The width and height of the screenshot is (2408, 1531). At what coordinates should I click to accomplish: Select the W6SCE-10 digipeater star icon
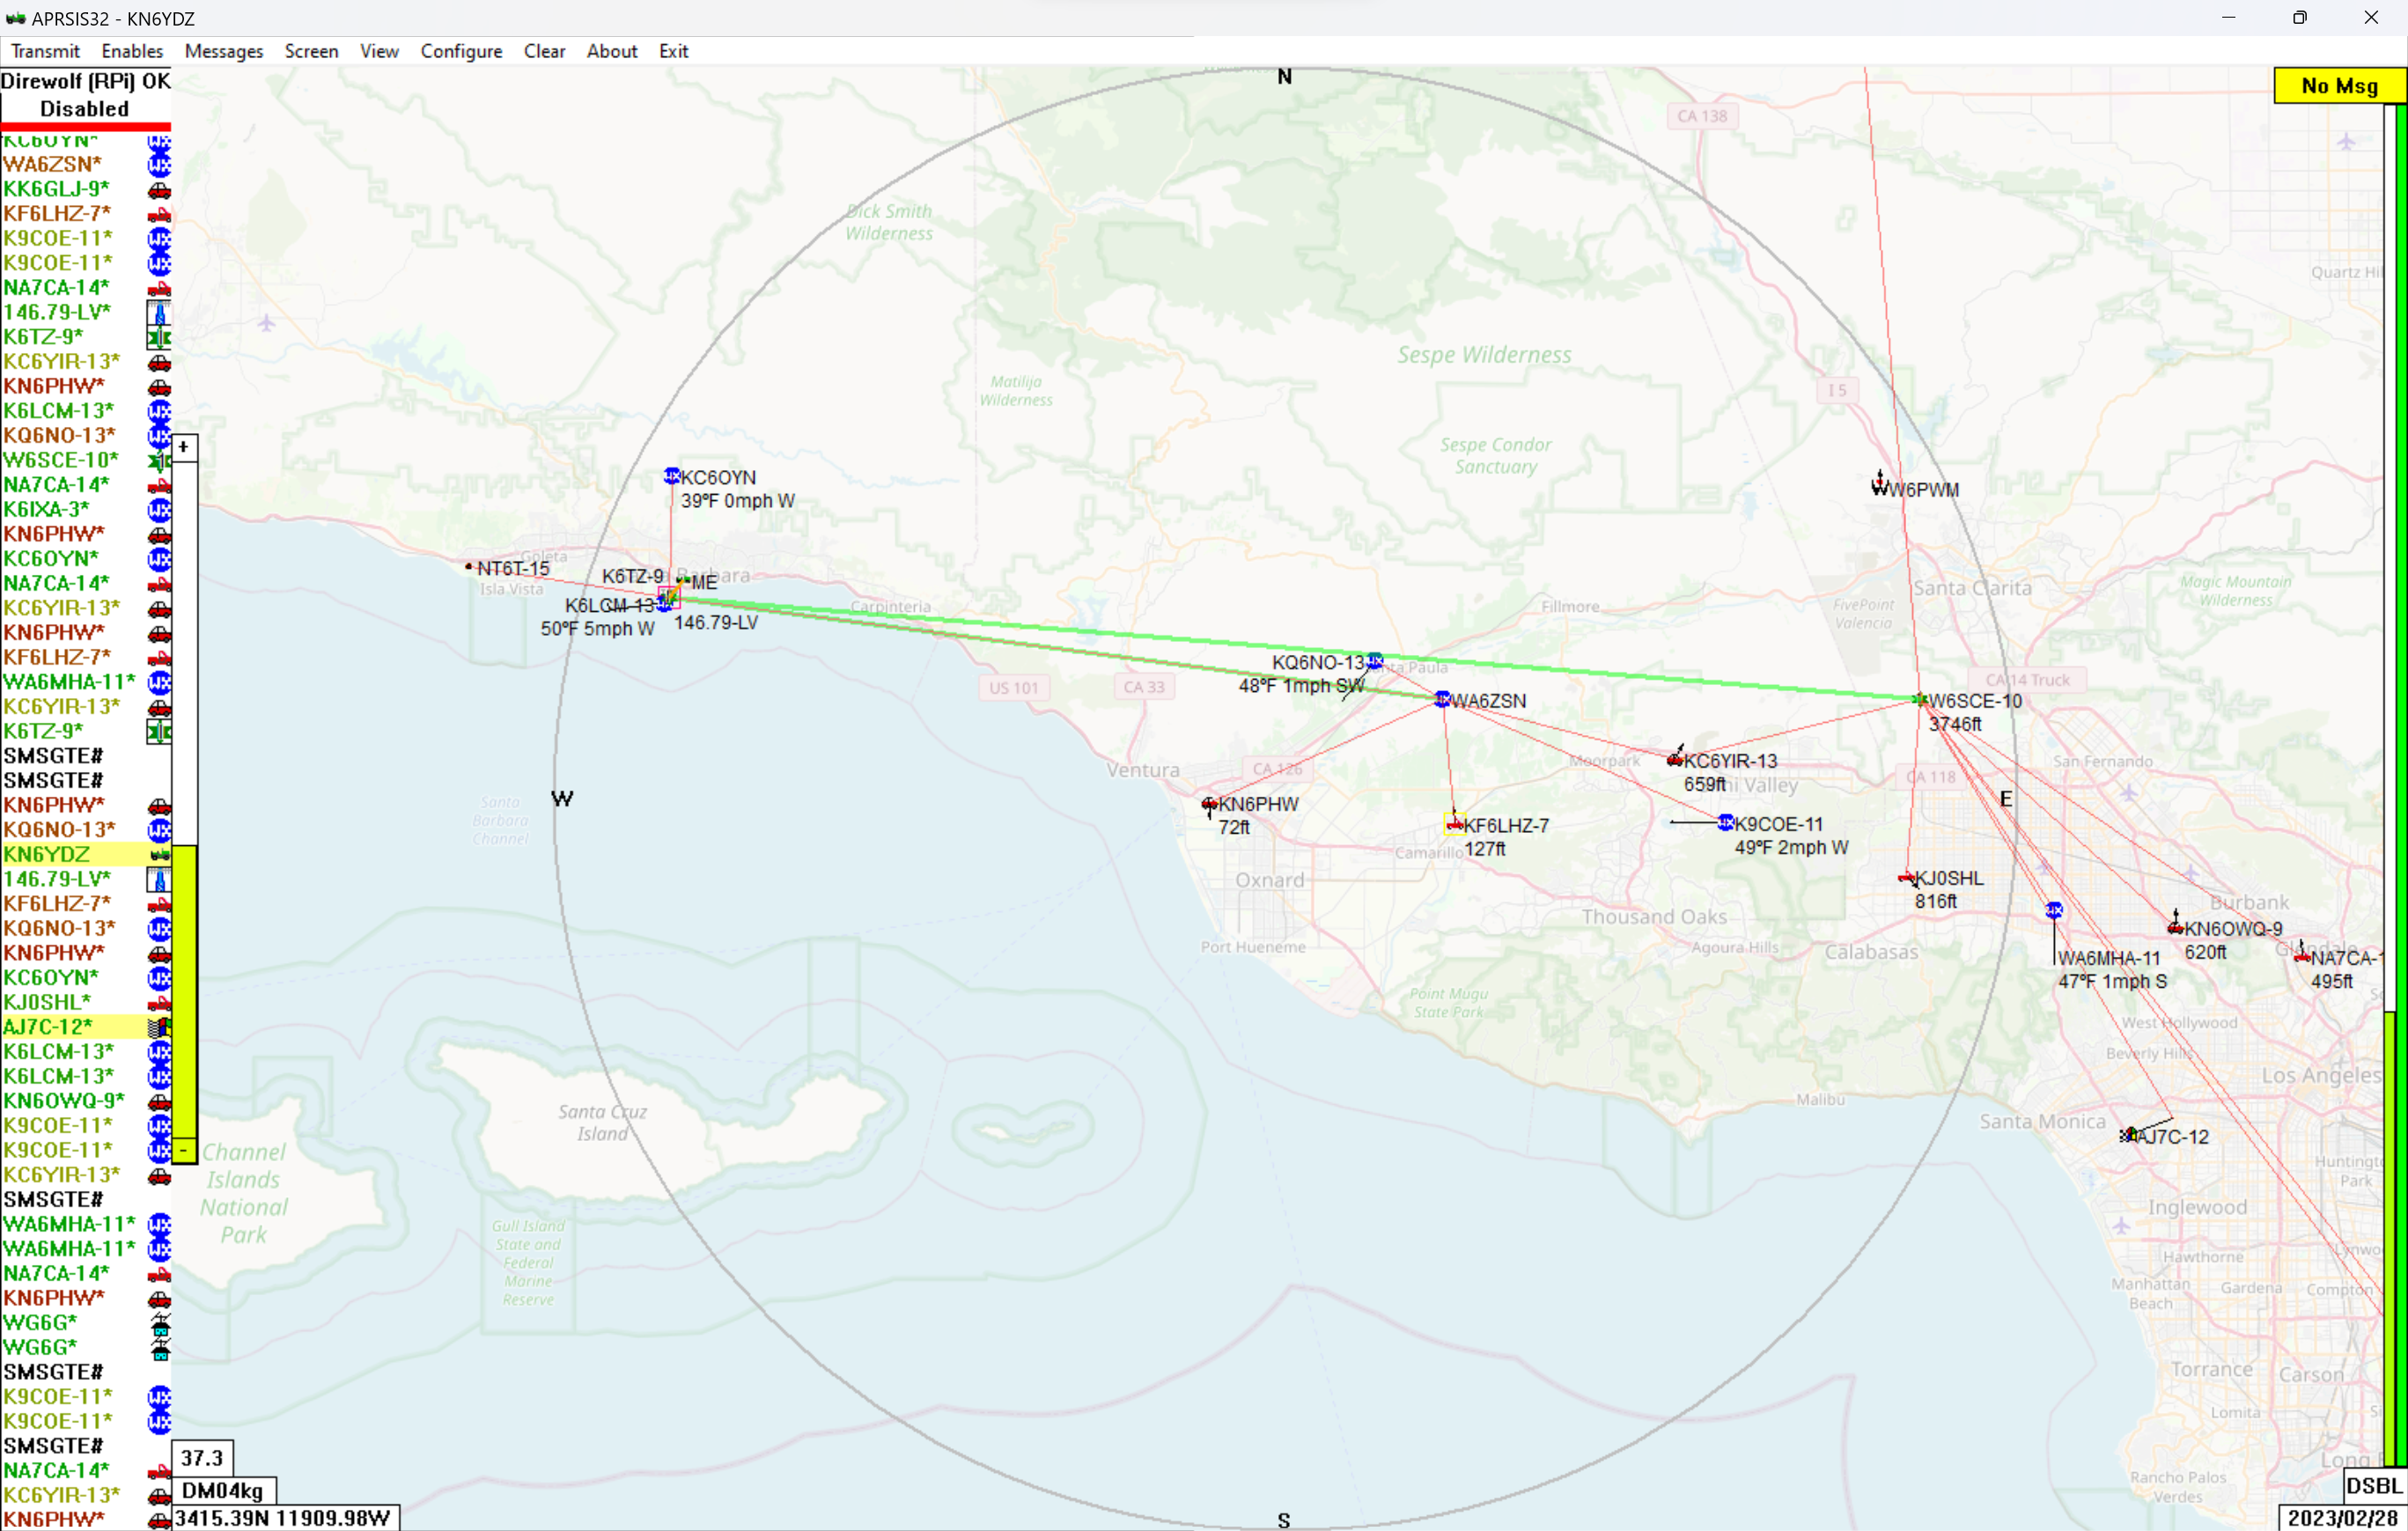[x=1920, y=700]
